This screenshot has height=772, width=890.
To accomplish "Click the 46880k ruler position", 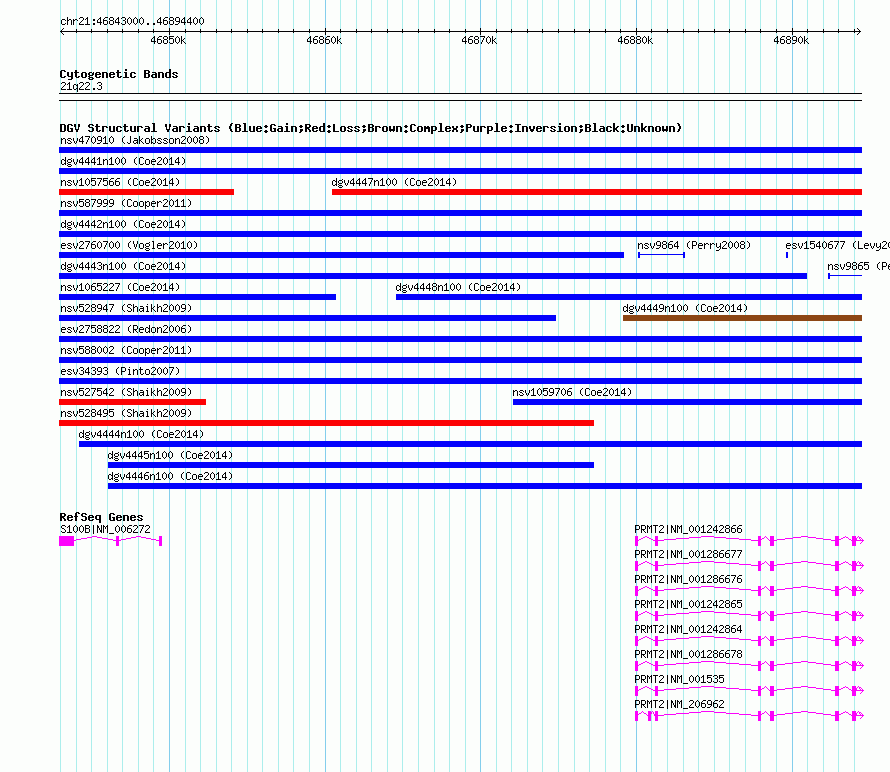I will pyautogui.click(x=635, y=40).
